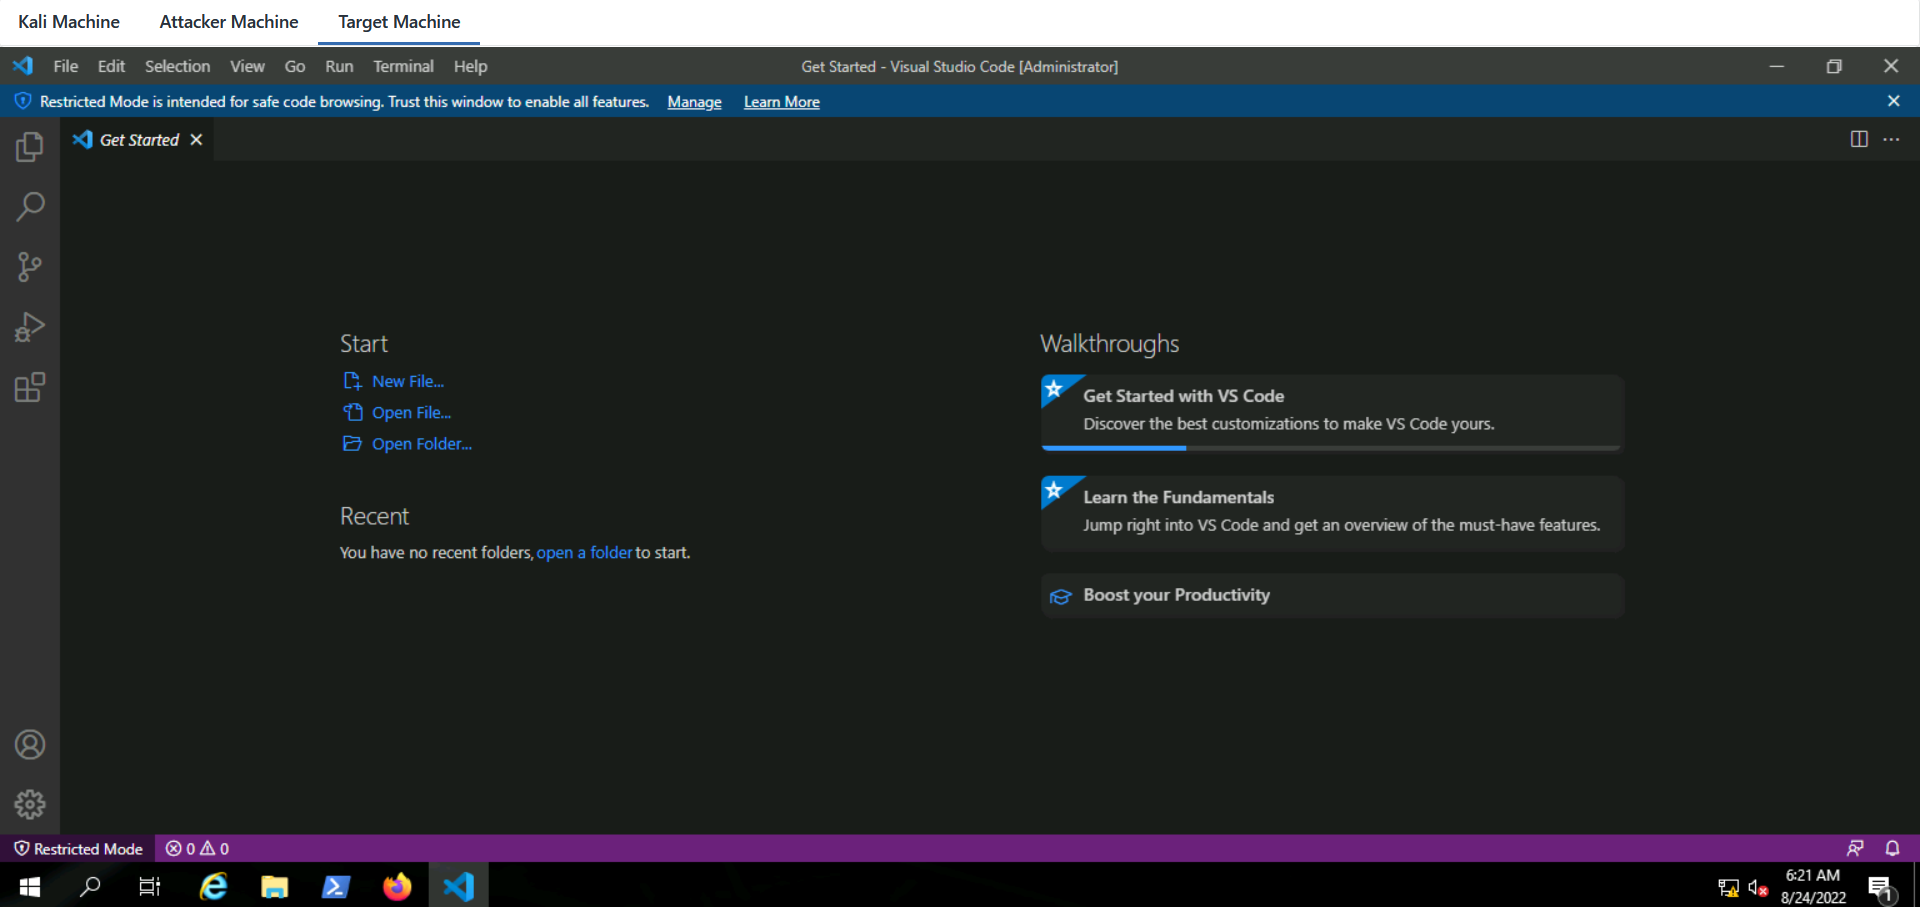Open Learn the Fundamentals walkthrough
Viewport: 1920px width, 907px height.
coord(1332,513)
